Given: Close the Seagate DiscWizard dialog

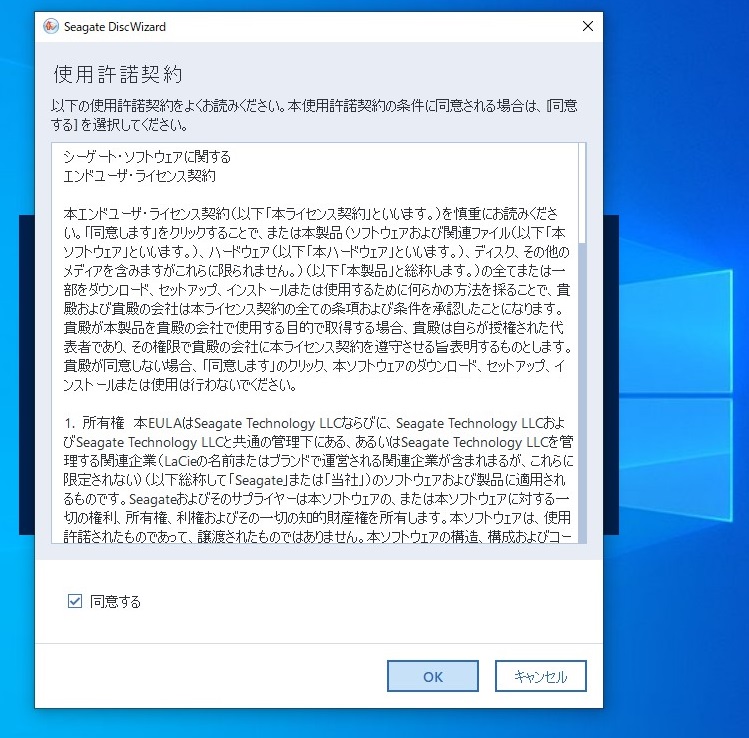Looking at the screenshot, I should (588, 26).
